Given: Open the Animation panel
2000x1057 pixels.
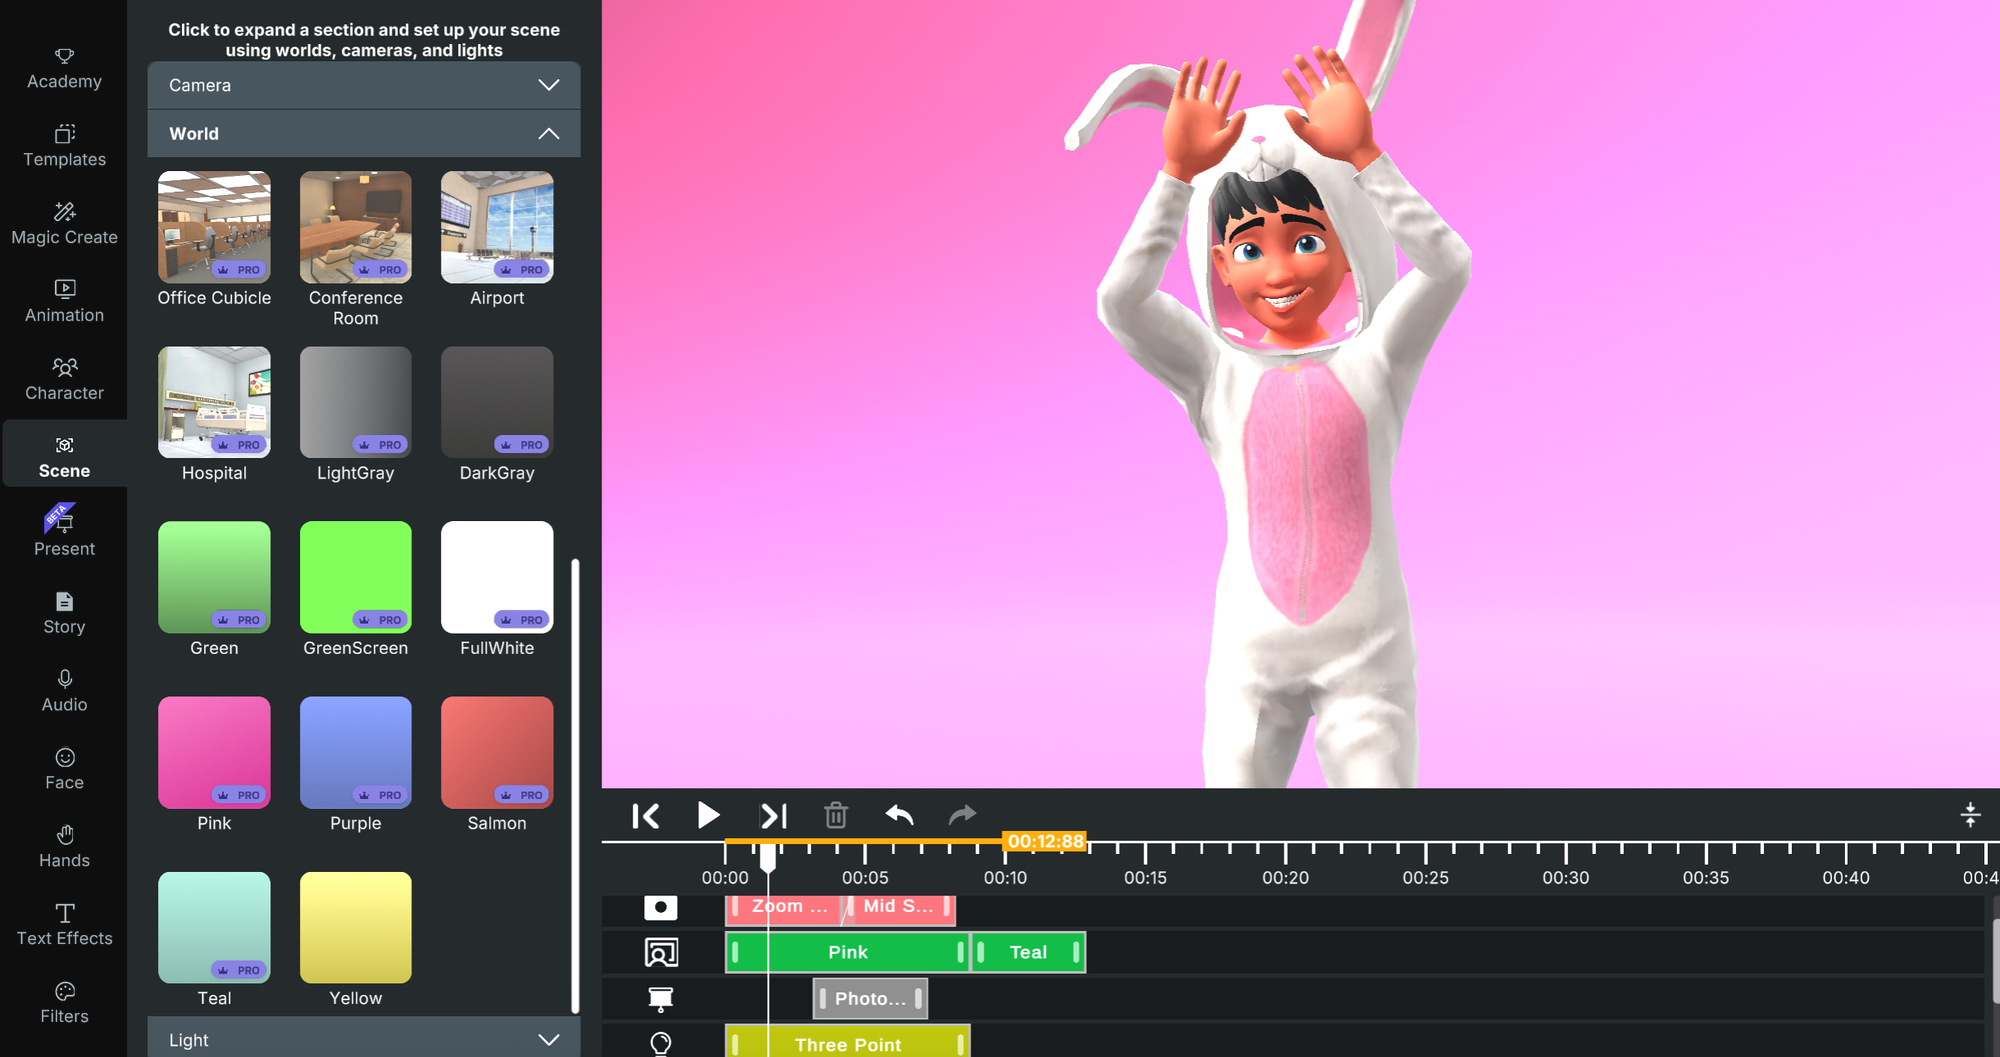Looking at the screenshot, I should pyautogui.click(x=63, y=300).
